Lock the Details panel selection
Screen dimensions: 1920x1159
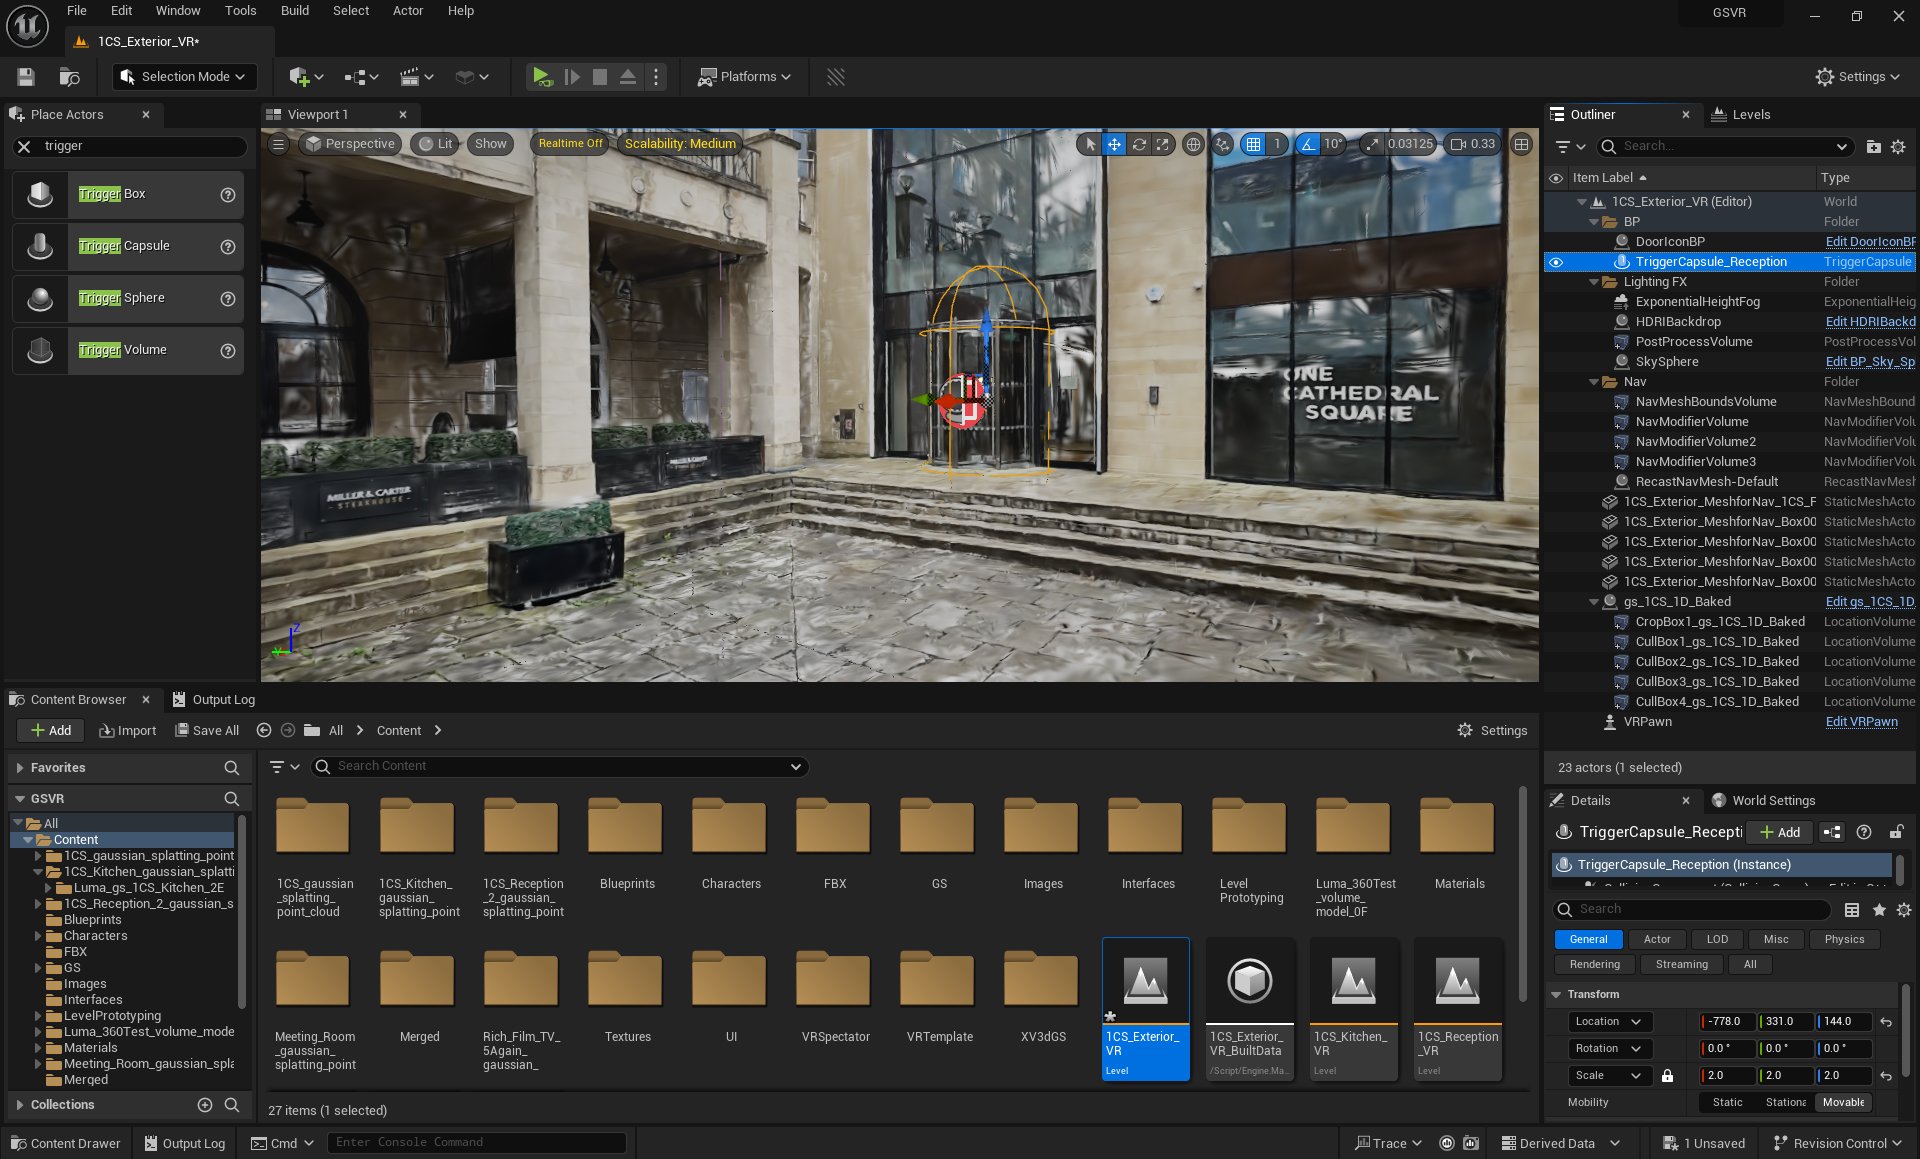pyautogui.click(x=1896, y=832)
